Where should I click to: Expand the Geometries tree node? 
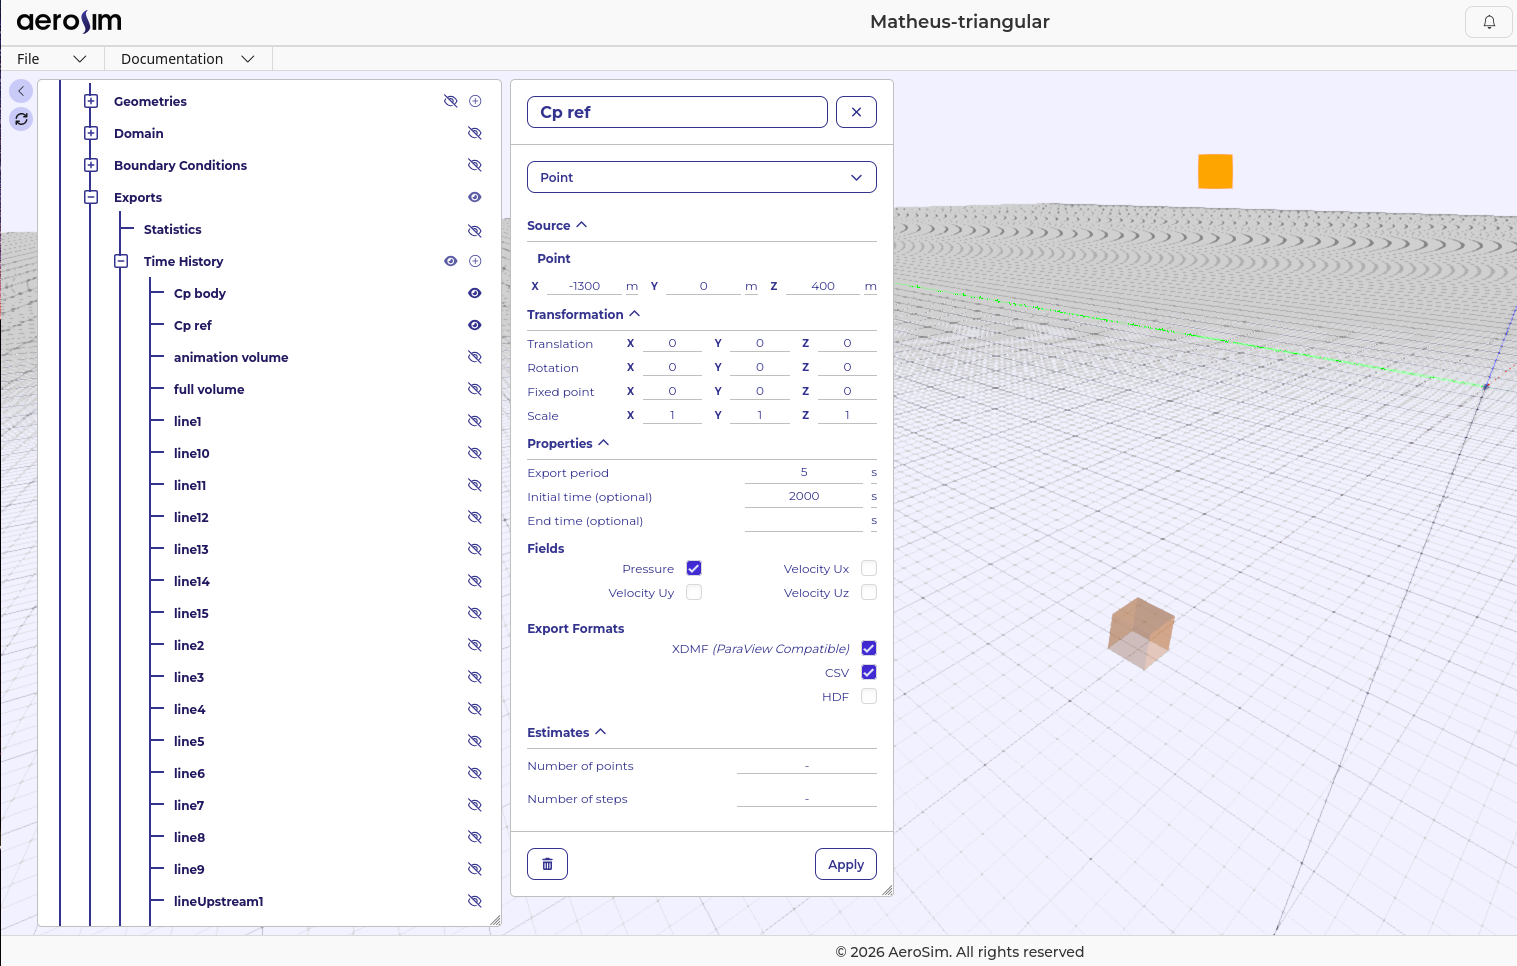click(91, 101)
